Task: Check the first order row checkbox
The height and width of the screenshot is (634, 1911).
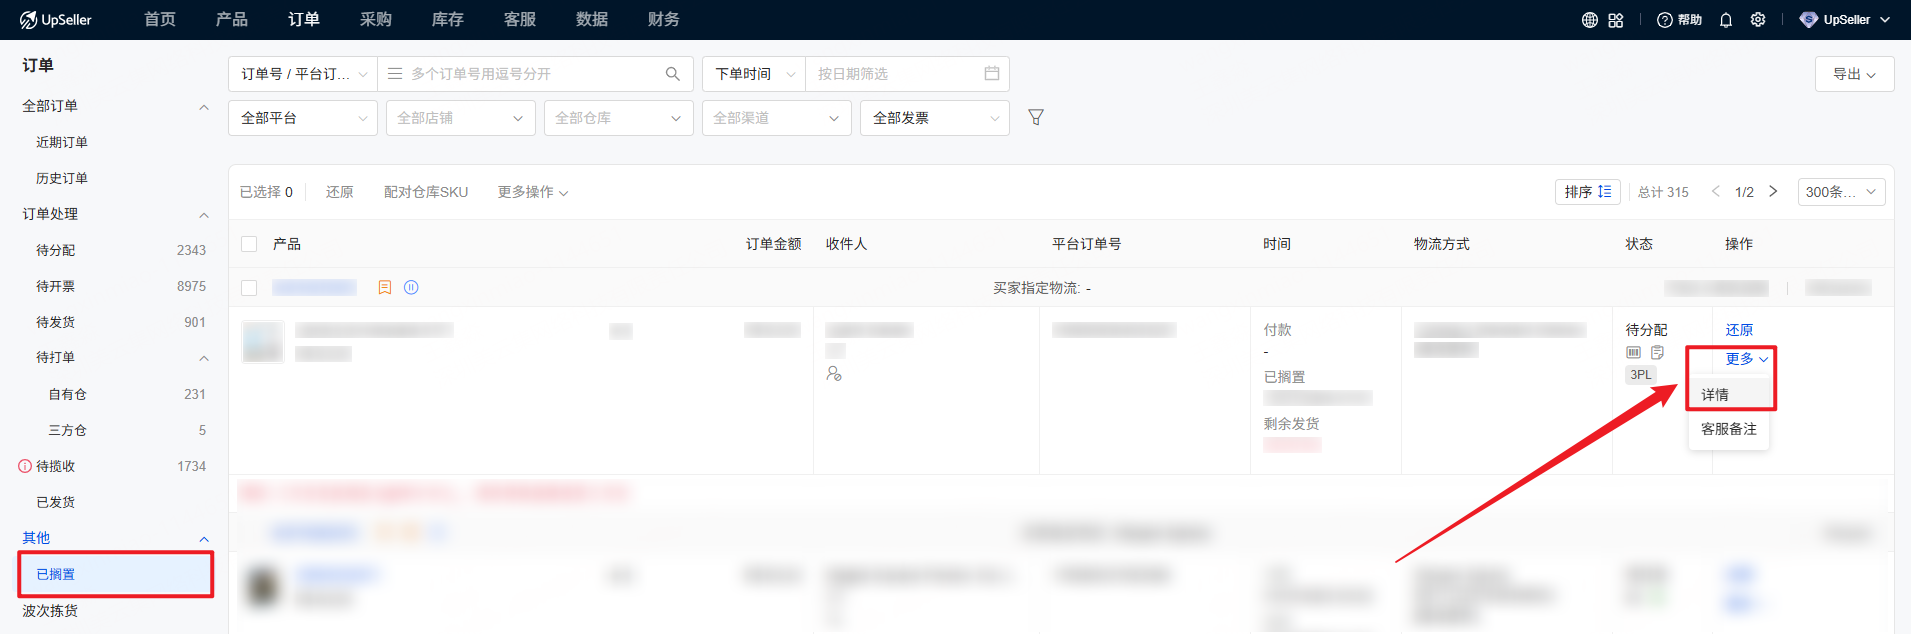Action: [x=250, y=288]
